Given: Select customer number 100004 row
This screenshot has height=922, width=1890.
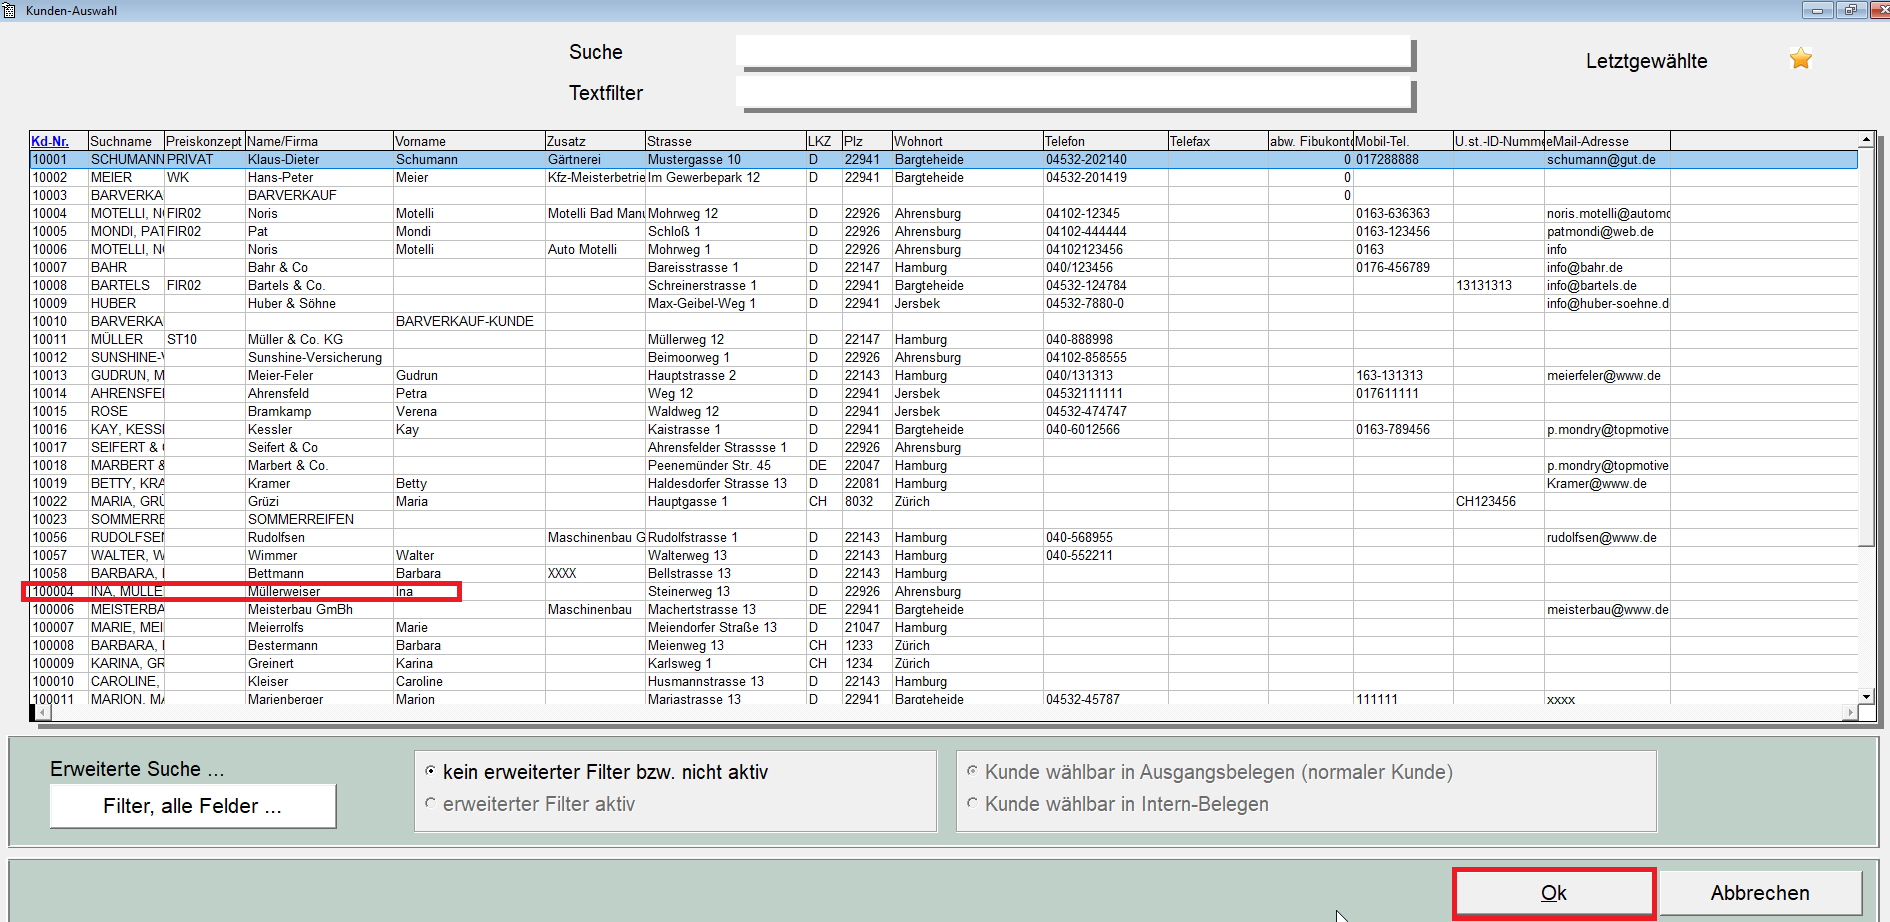Looking at the screenshot, I should (943, 591).
